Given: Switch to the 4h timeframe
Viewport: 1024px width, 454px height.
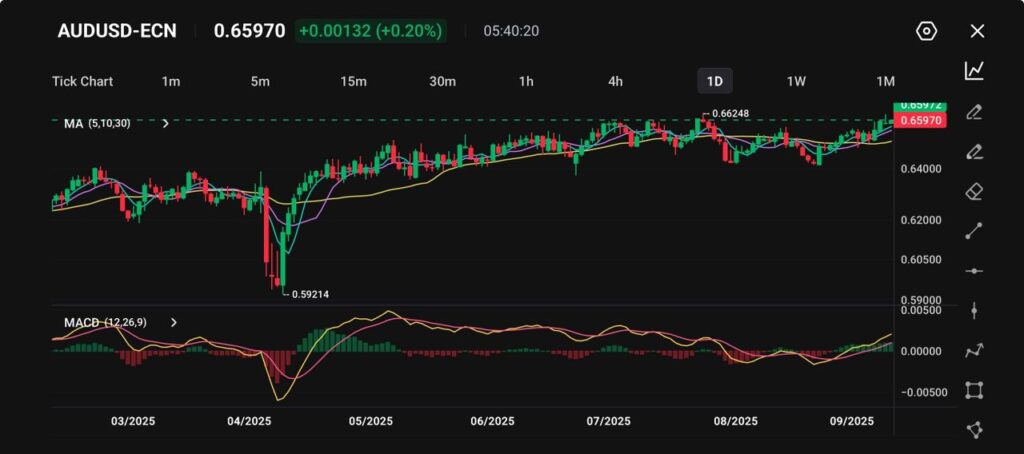Looking at the screenshot, I should tap(615, 81).
